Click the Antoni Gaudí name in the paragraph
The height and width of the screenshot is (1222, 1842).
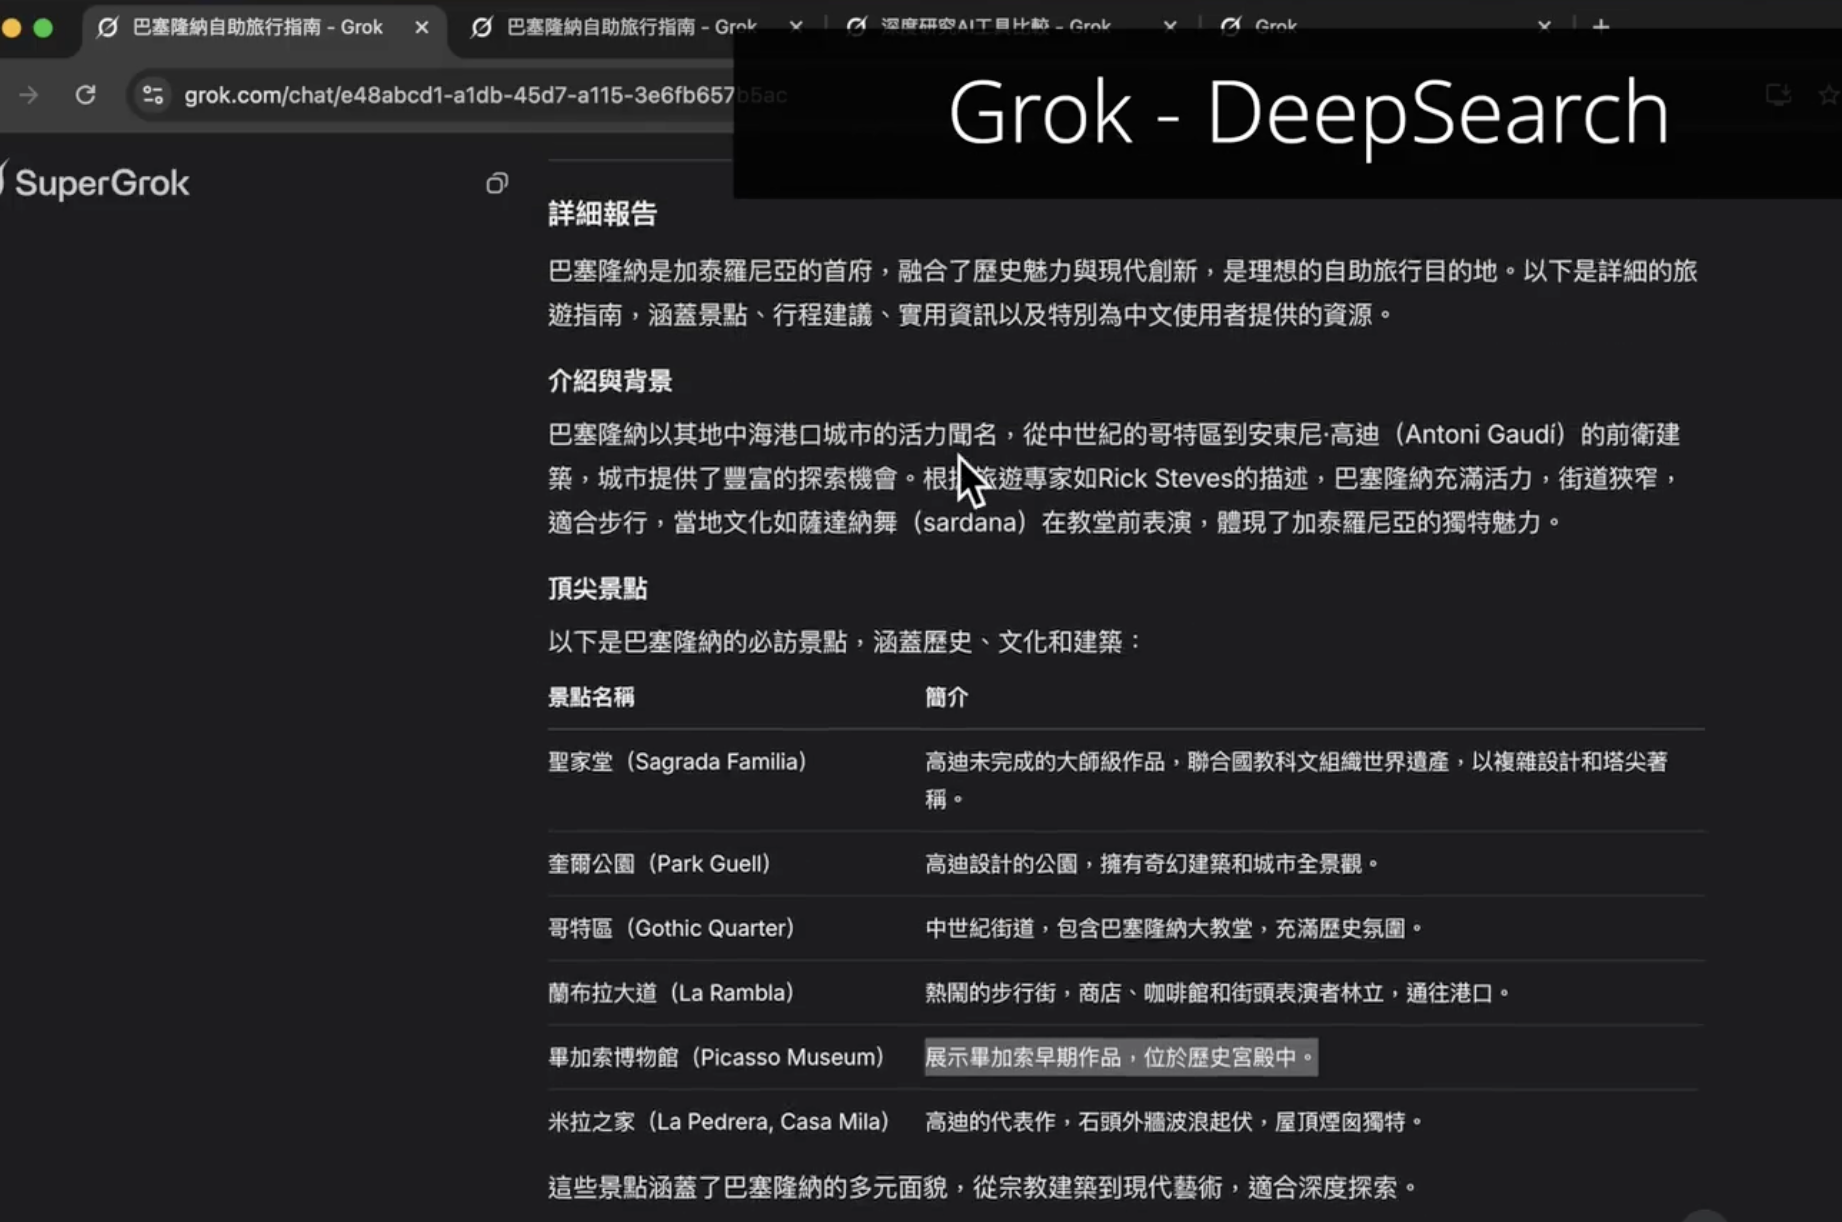[x=1481, y=434]
